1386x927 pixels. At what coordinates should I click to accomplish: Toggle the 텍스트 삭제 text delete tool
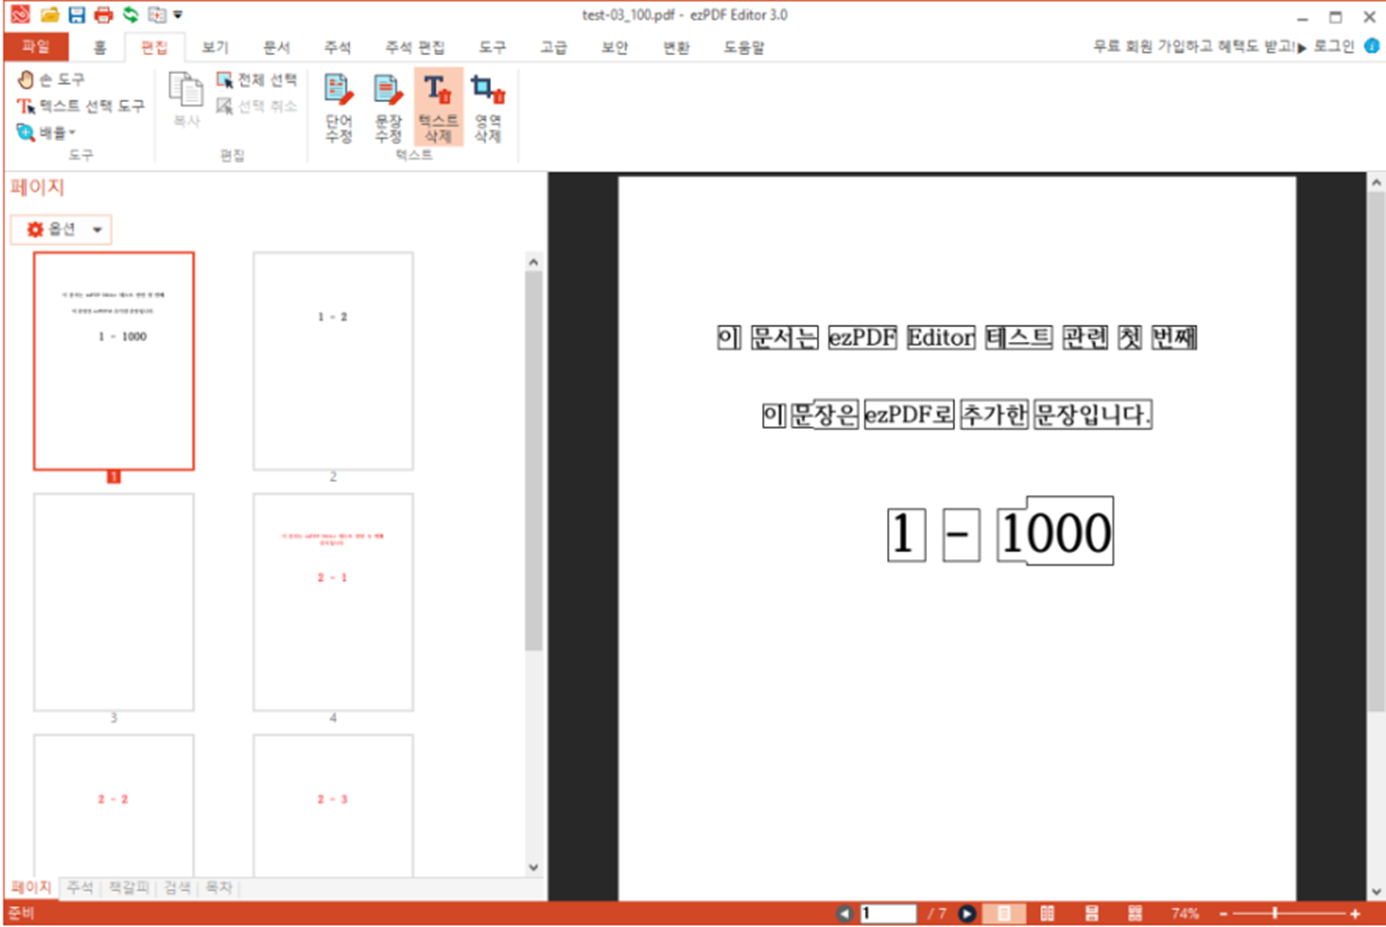(x=438, y=108)
